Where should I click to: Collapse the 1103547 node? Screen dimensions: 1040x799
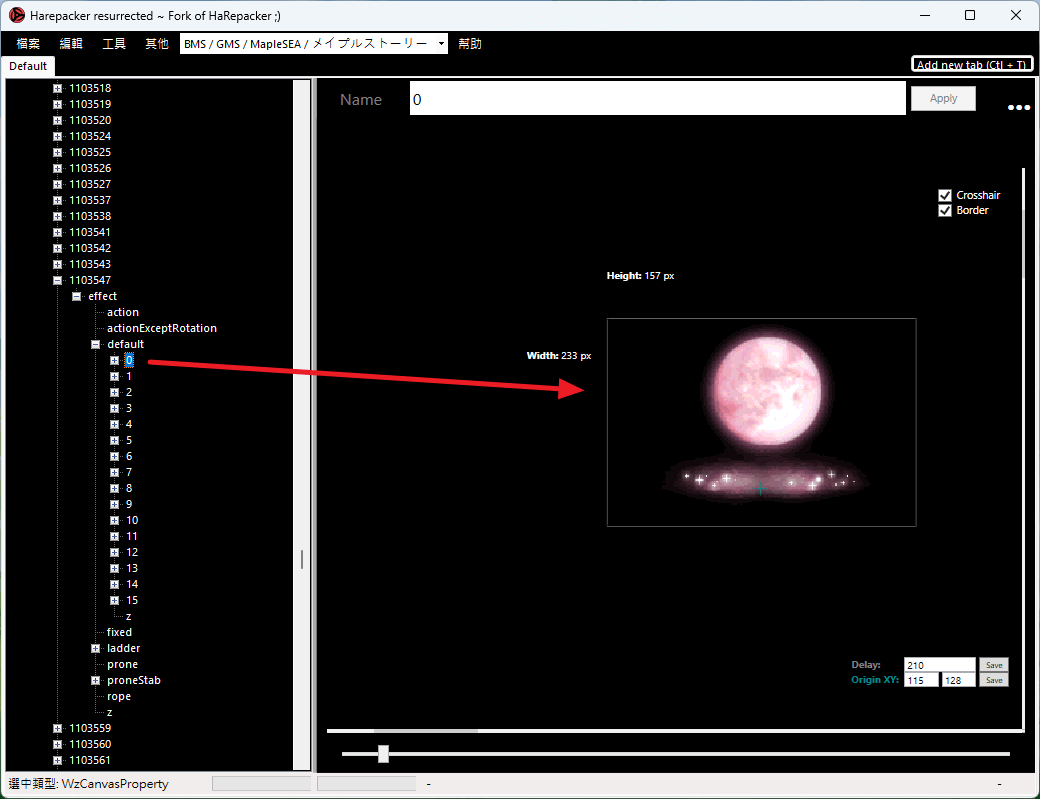pos(58,280)
